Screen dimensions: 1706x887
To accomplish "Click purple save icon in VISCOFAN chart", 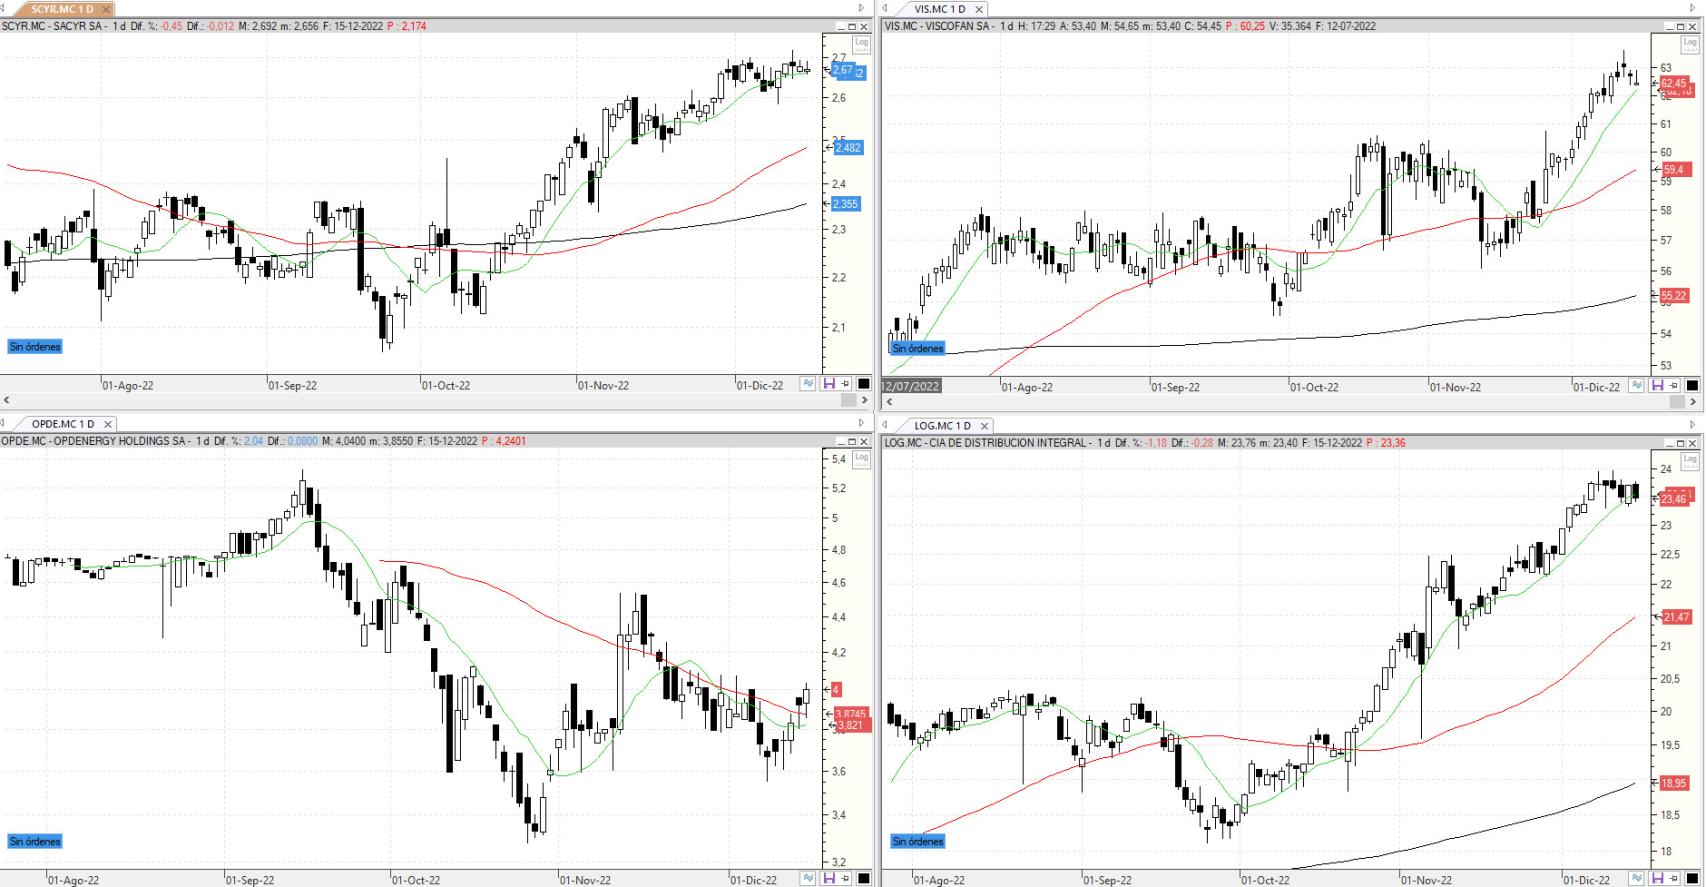I will [1658, 385].
